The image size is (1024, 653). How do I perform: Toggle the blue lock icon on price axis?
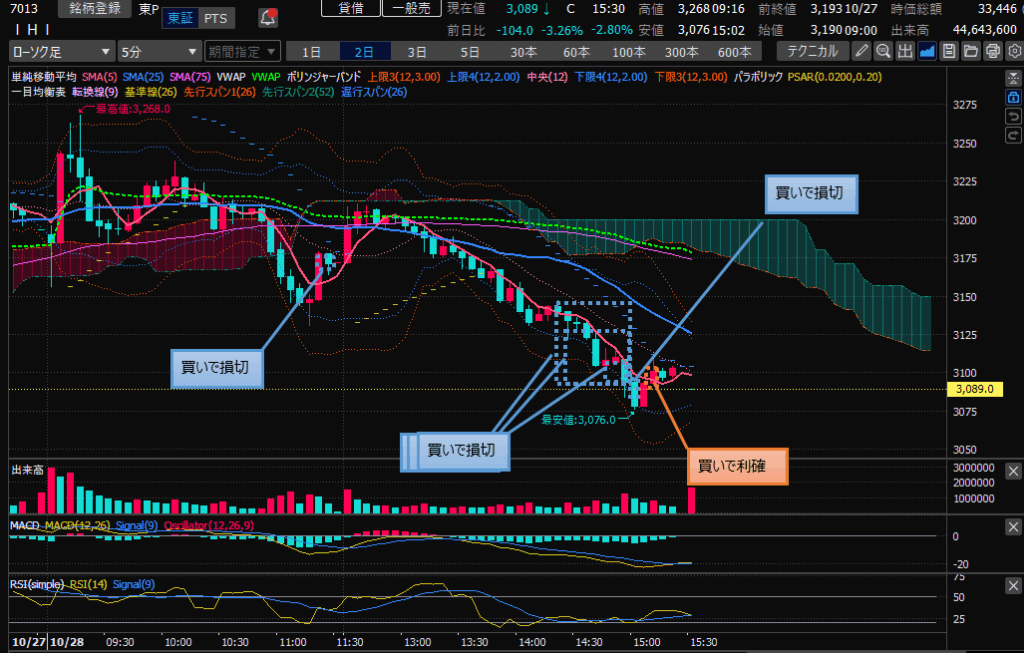click(1012, 96)
